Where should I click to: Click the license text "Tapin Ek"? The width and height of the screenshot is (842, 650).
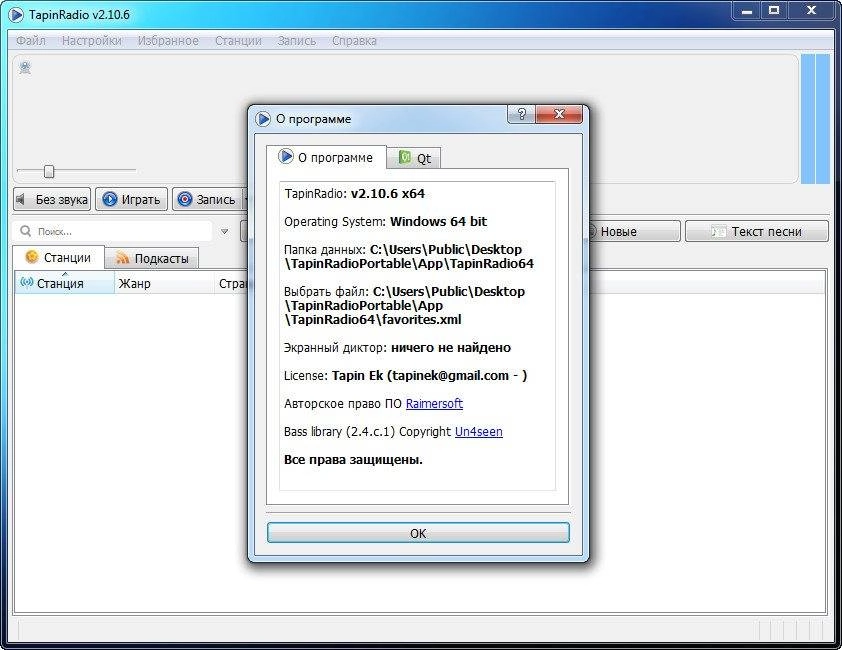pos(357,375)
